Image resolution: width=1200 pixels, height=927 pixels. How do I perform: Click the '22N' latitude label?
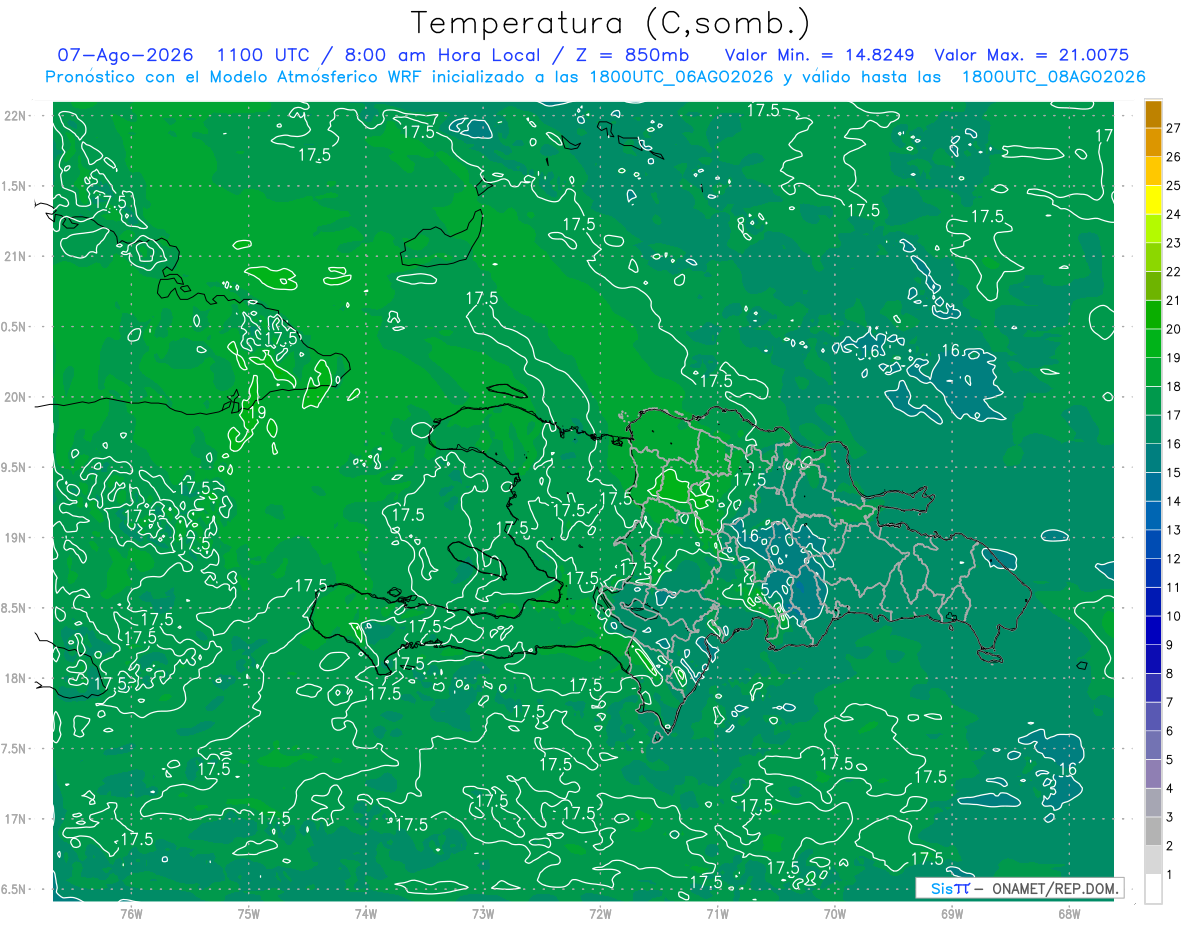coord(15,115)
